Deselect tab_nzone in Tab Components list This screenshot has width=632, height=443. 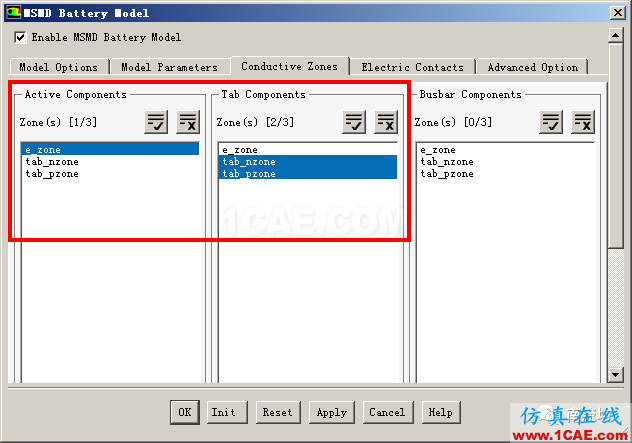pos(308,162)
